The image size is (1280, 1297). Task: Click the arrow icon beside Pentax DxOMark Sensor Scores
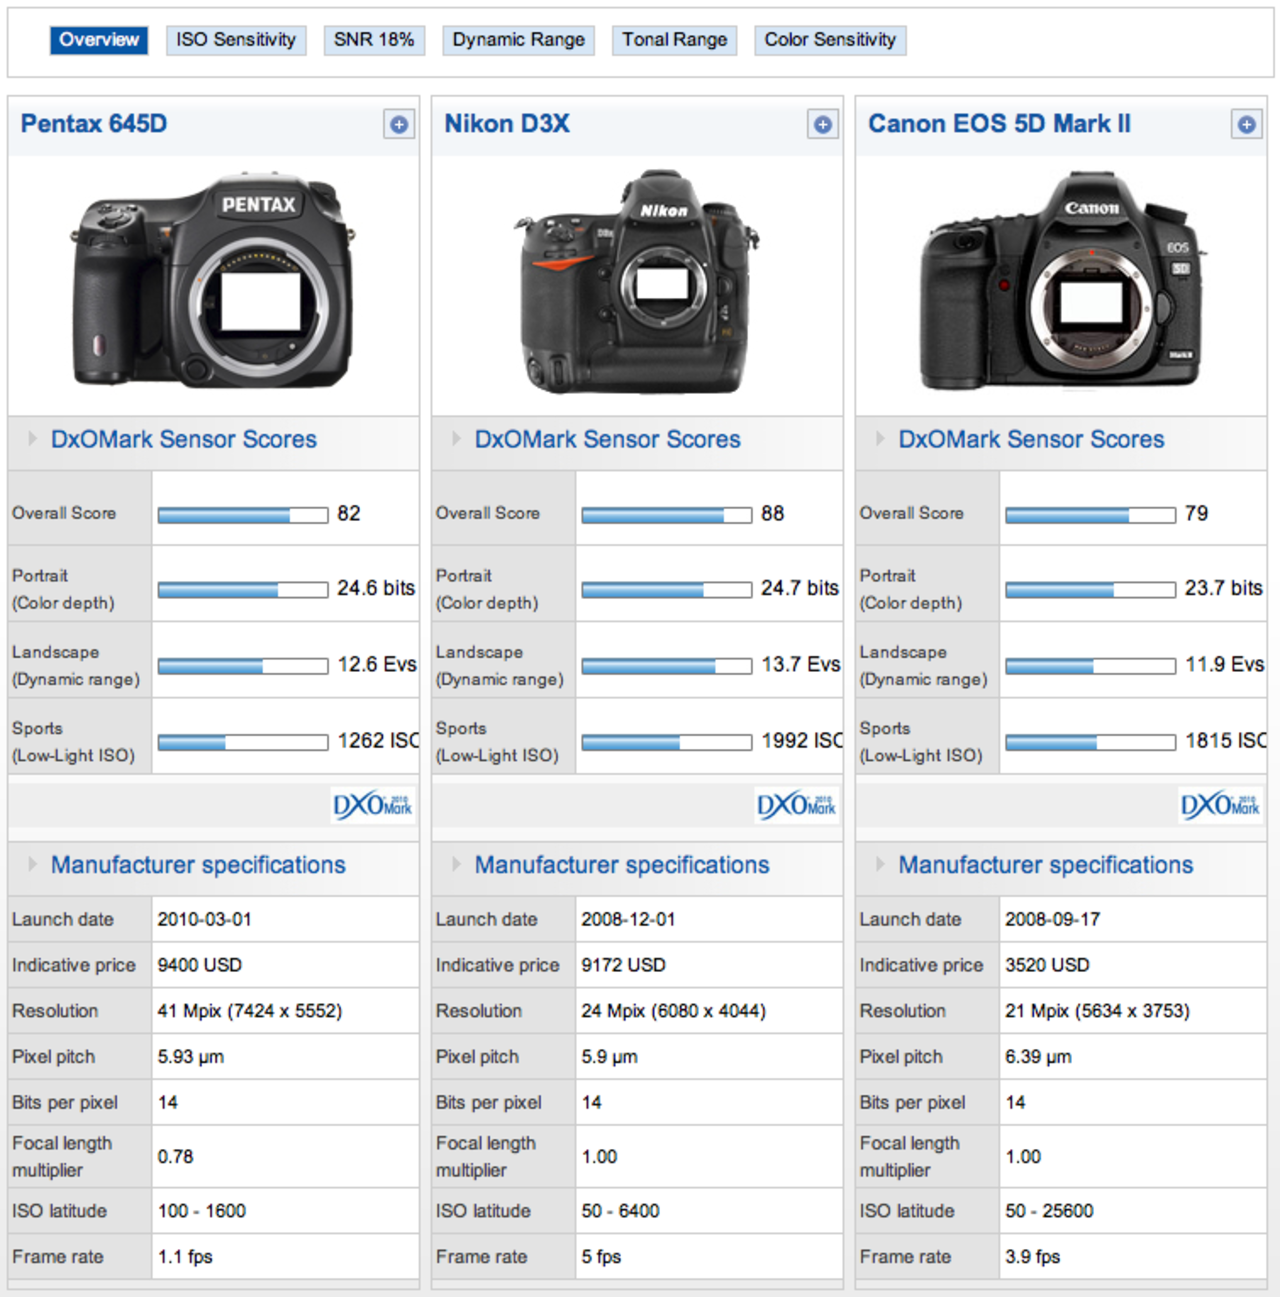pos(29,439)
